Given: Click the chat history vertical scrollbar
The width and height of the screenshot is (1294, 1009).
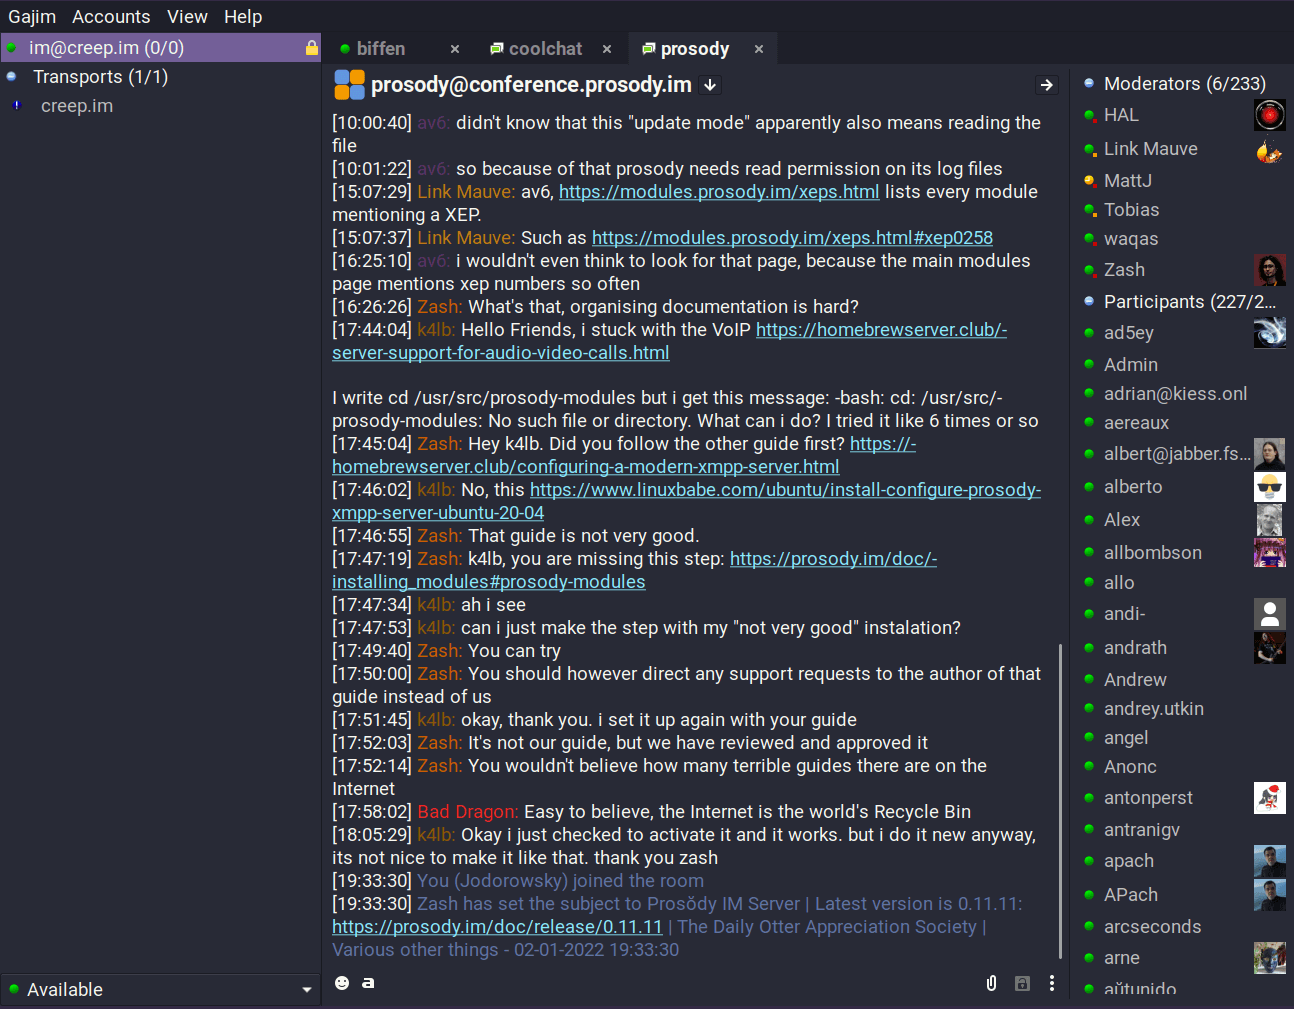Looking at the screenshot, I should coord(1060,800).
